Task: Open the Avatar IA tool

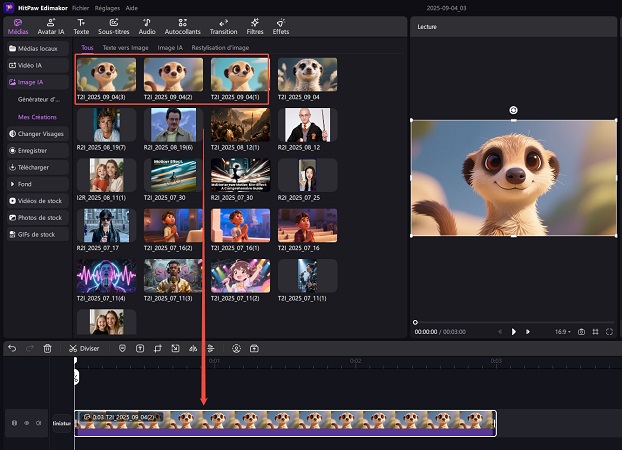Action: pyautogui.click(x=51, y=27)
